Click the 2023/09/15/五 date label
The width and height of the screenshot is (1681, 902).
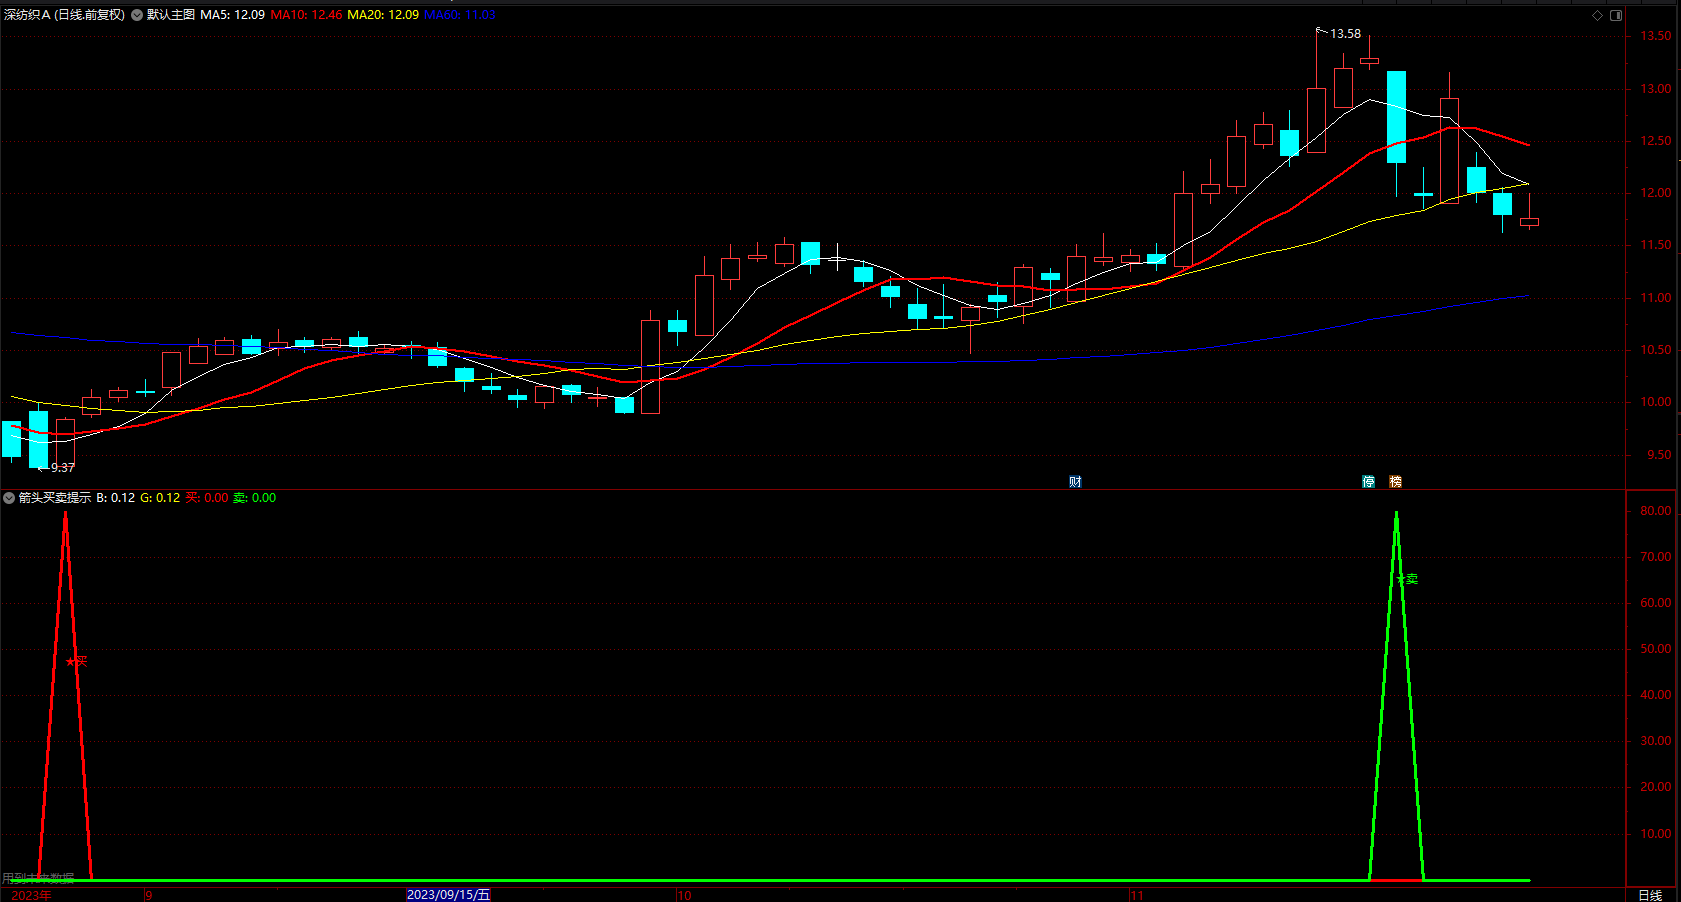click(x=449, y=895)
